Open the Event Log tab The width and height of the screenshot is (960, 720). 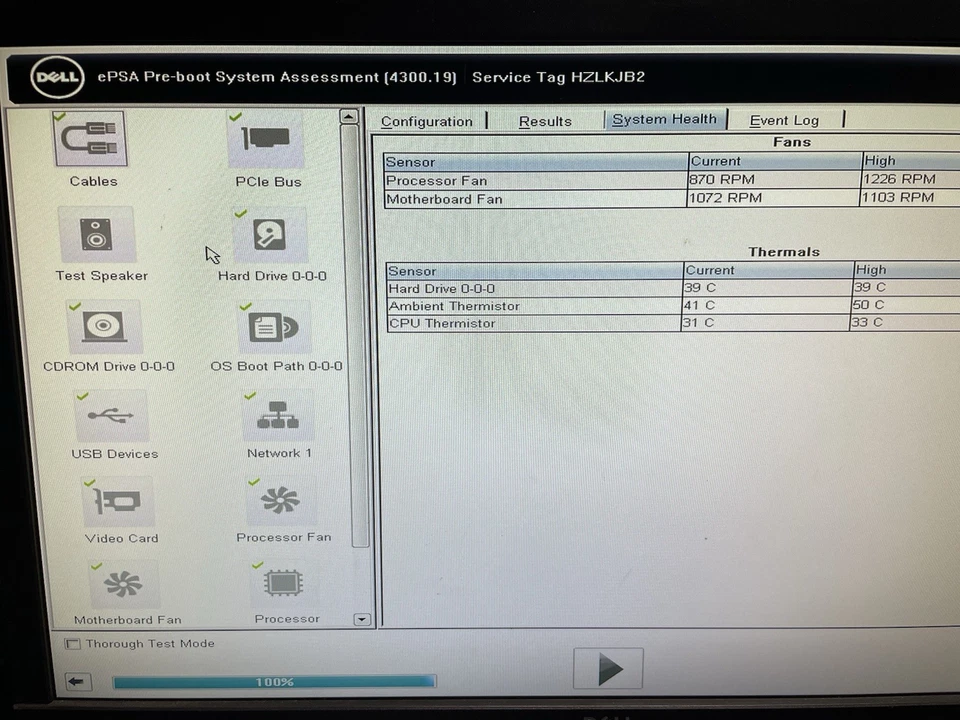(x=784, y=120)
